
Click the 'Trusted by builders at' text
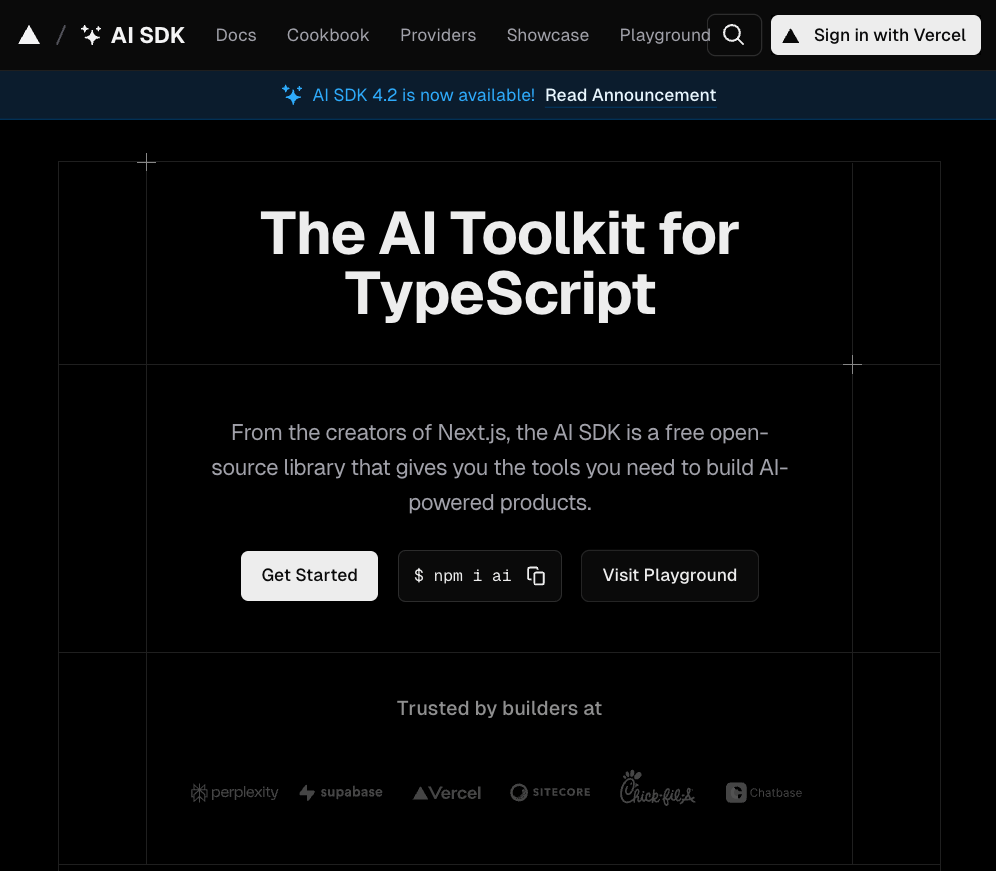[x=499, y=708]
